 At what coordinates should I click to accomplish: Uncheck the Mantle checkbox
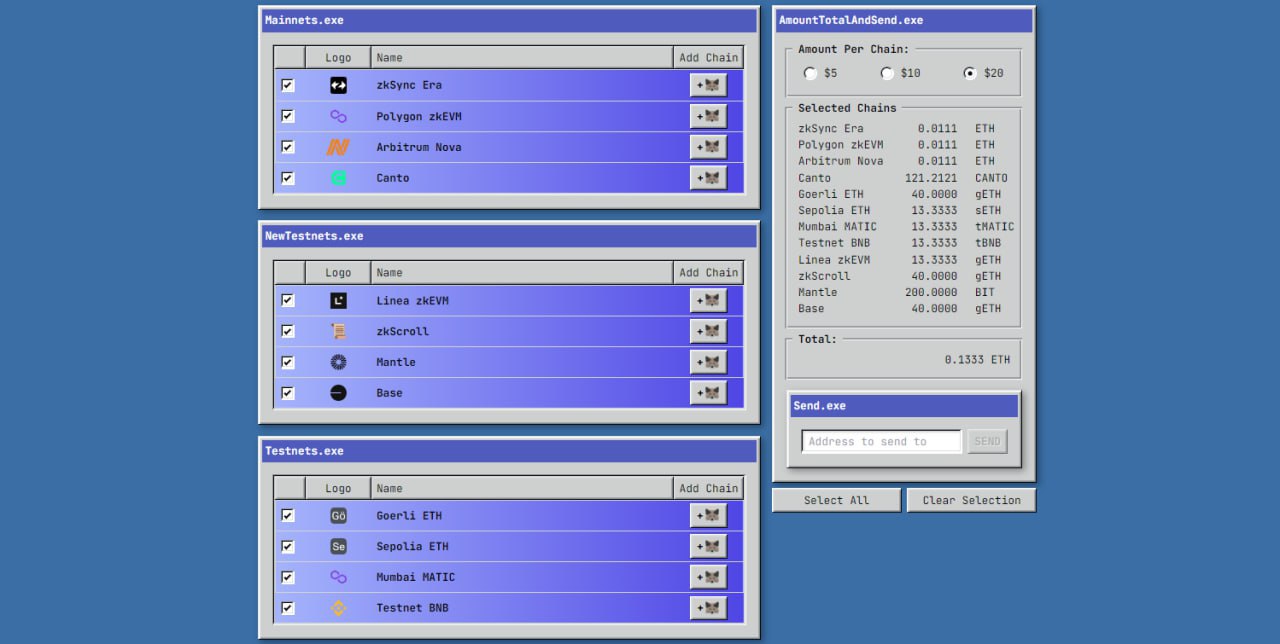(288, 362)
